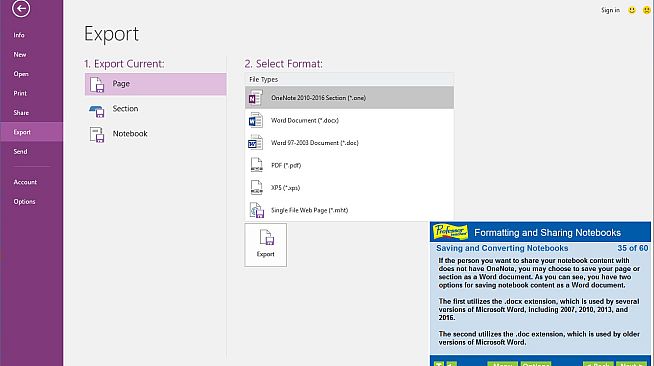Choose Page under Export Current

coord(156,84)
